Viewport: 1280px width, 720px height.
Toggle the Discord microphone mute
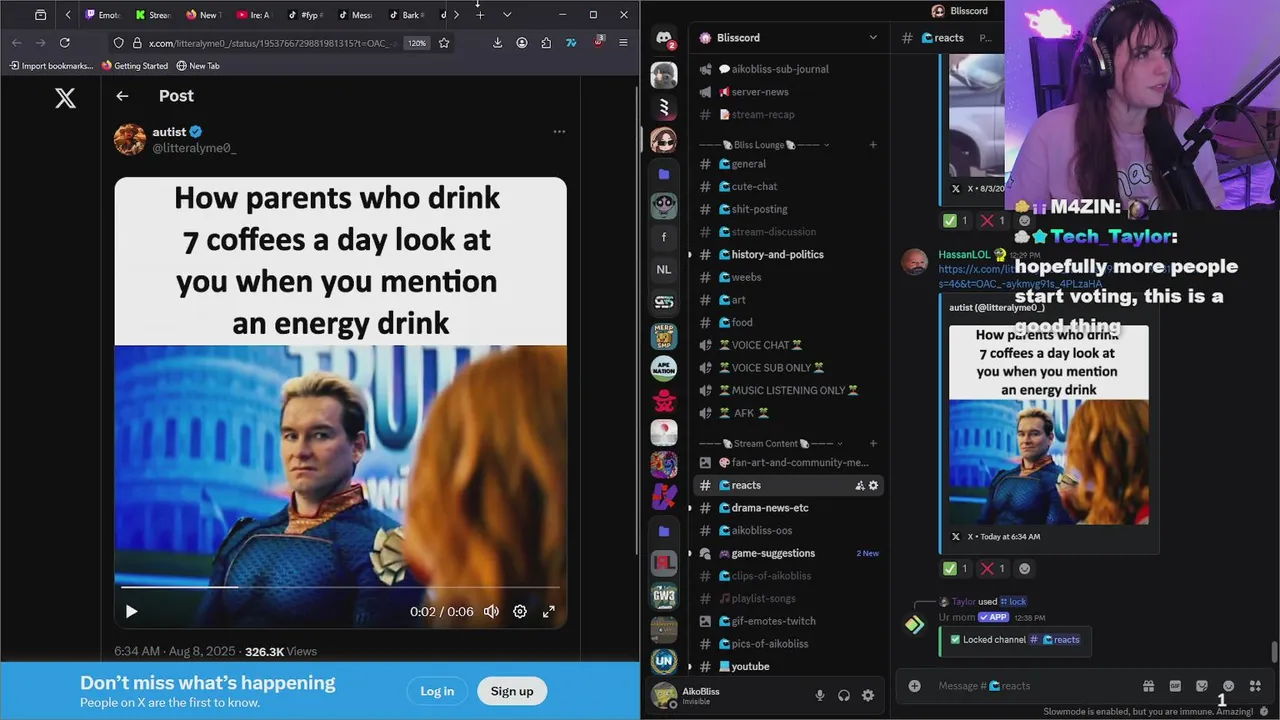[820, 696]
